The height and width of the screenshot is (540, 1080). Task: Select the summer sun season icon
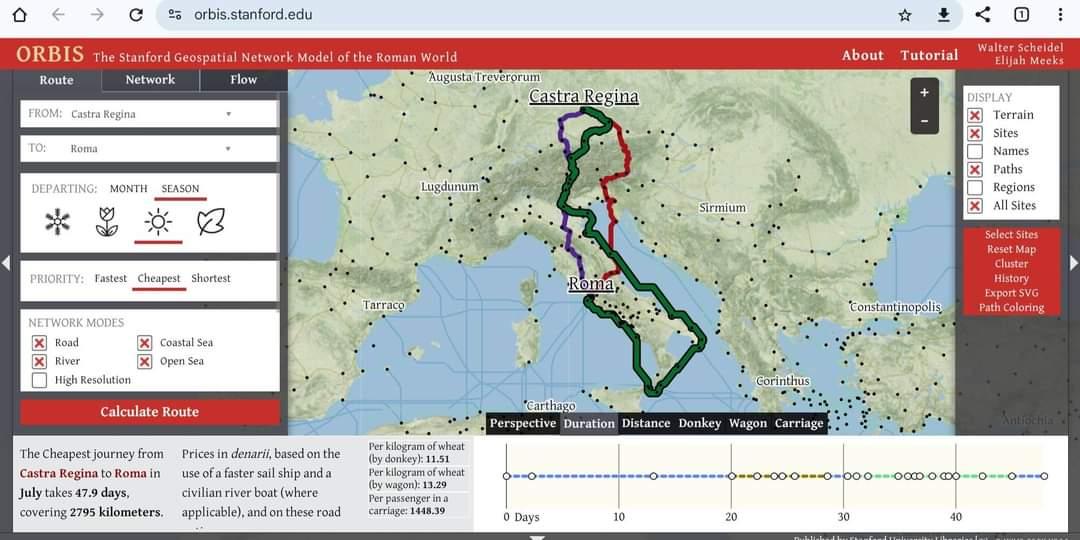tap(158, 222)
